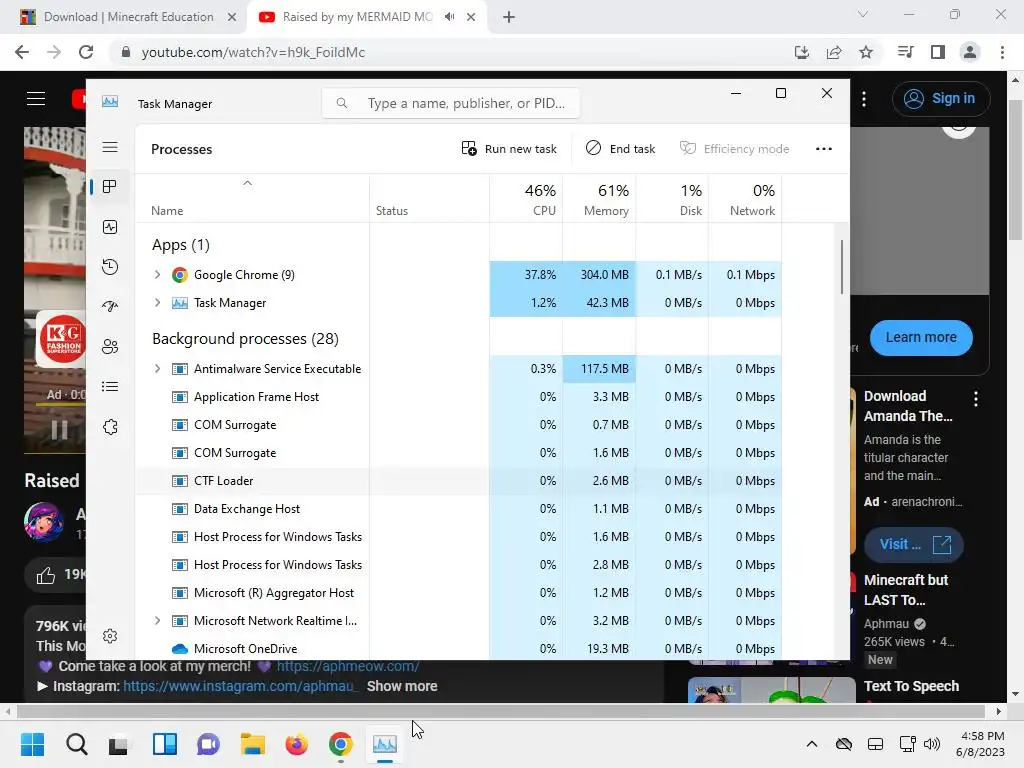
Task: Click the YouTube address bar URL
Action: point(253,52)
